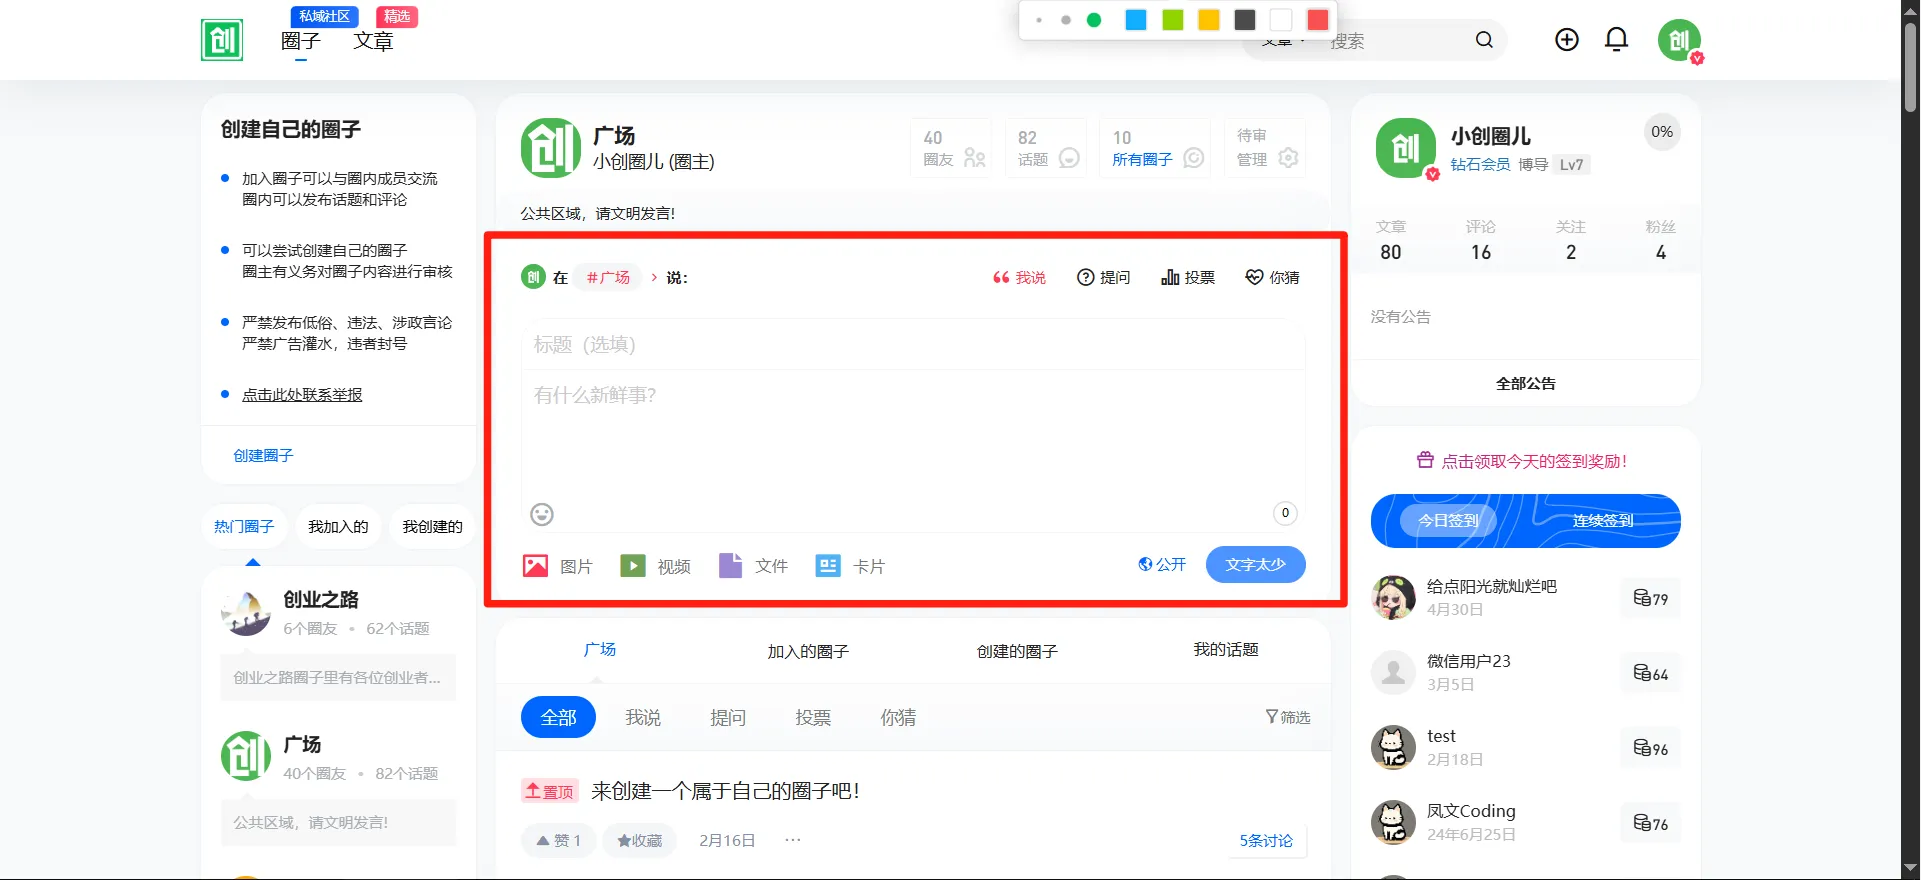
Task: Select 提问 question post type
Action: 1103,278
